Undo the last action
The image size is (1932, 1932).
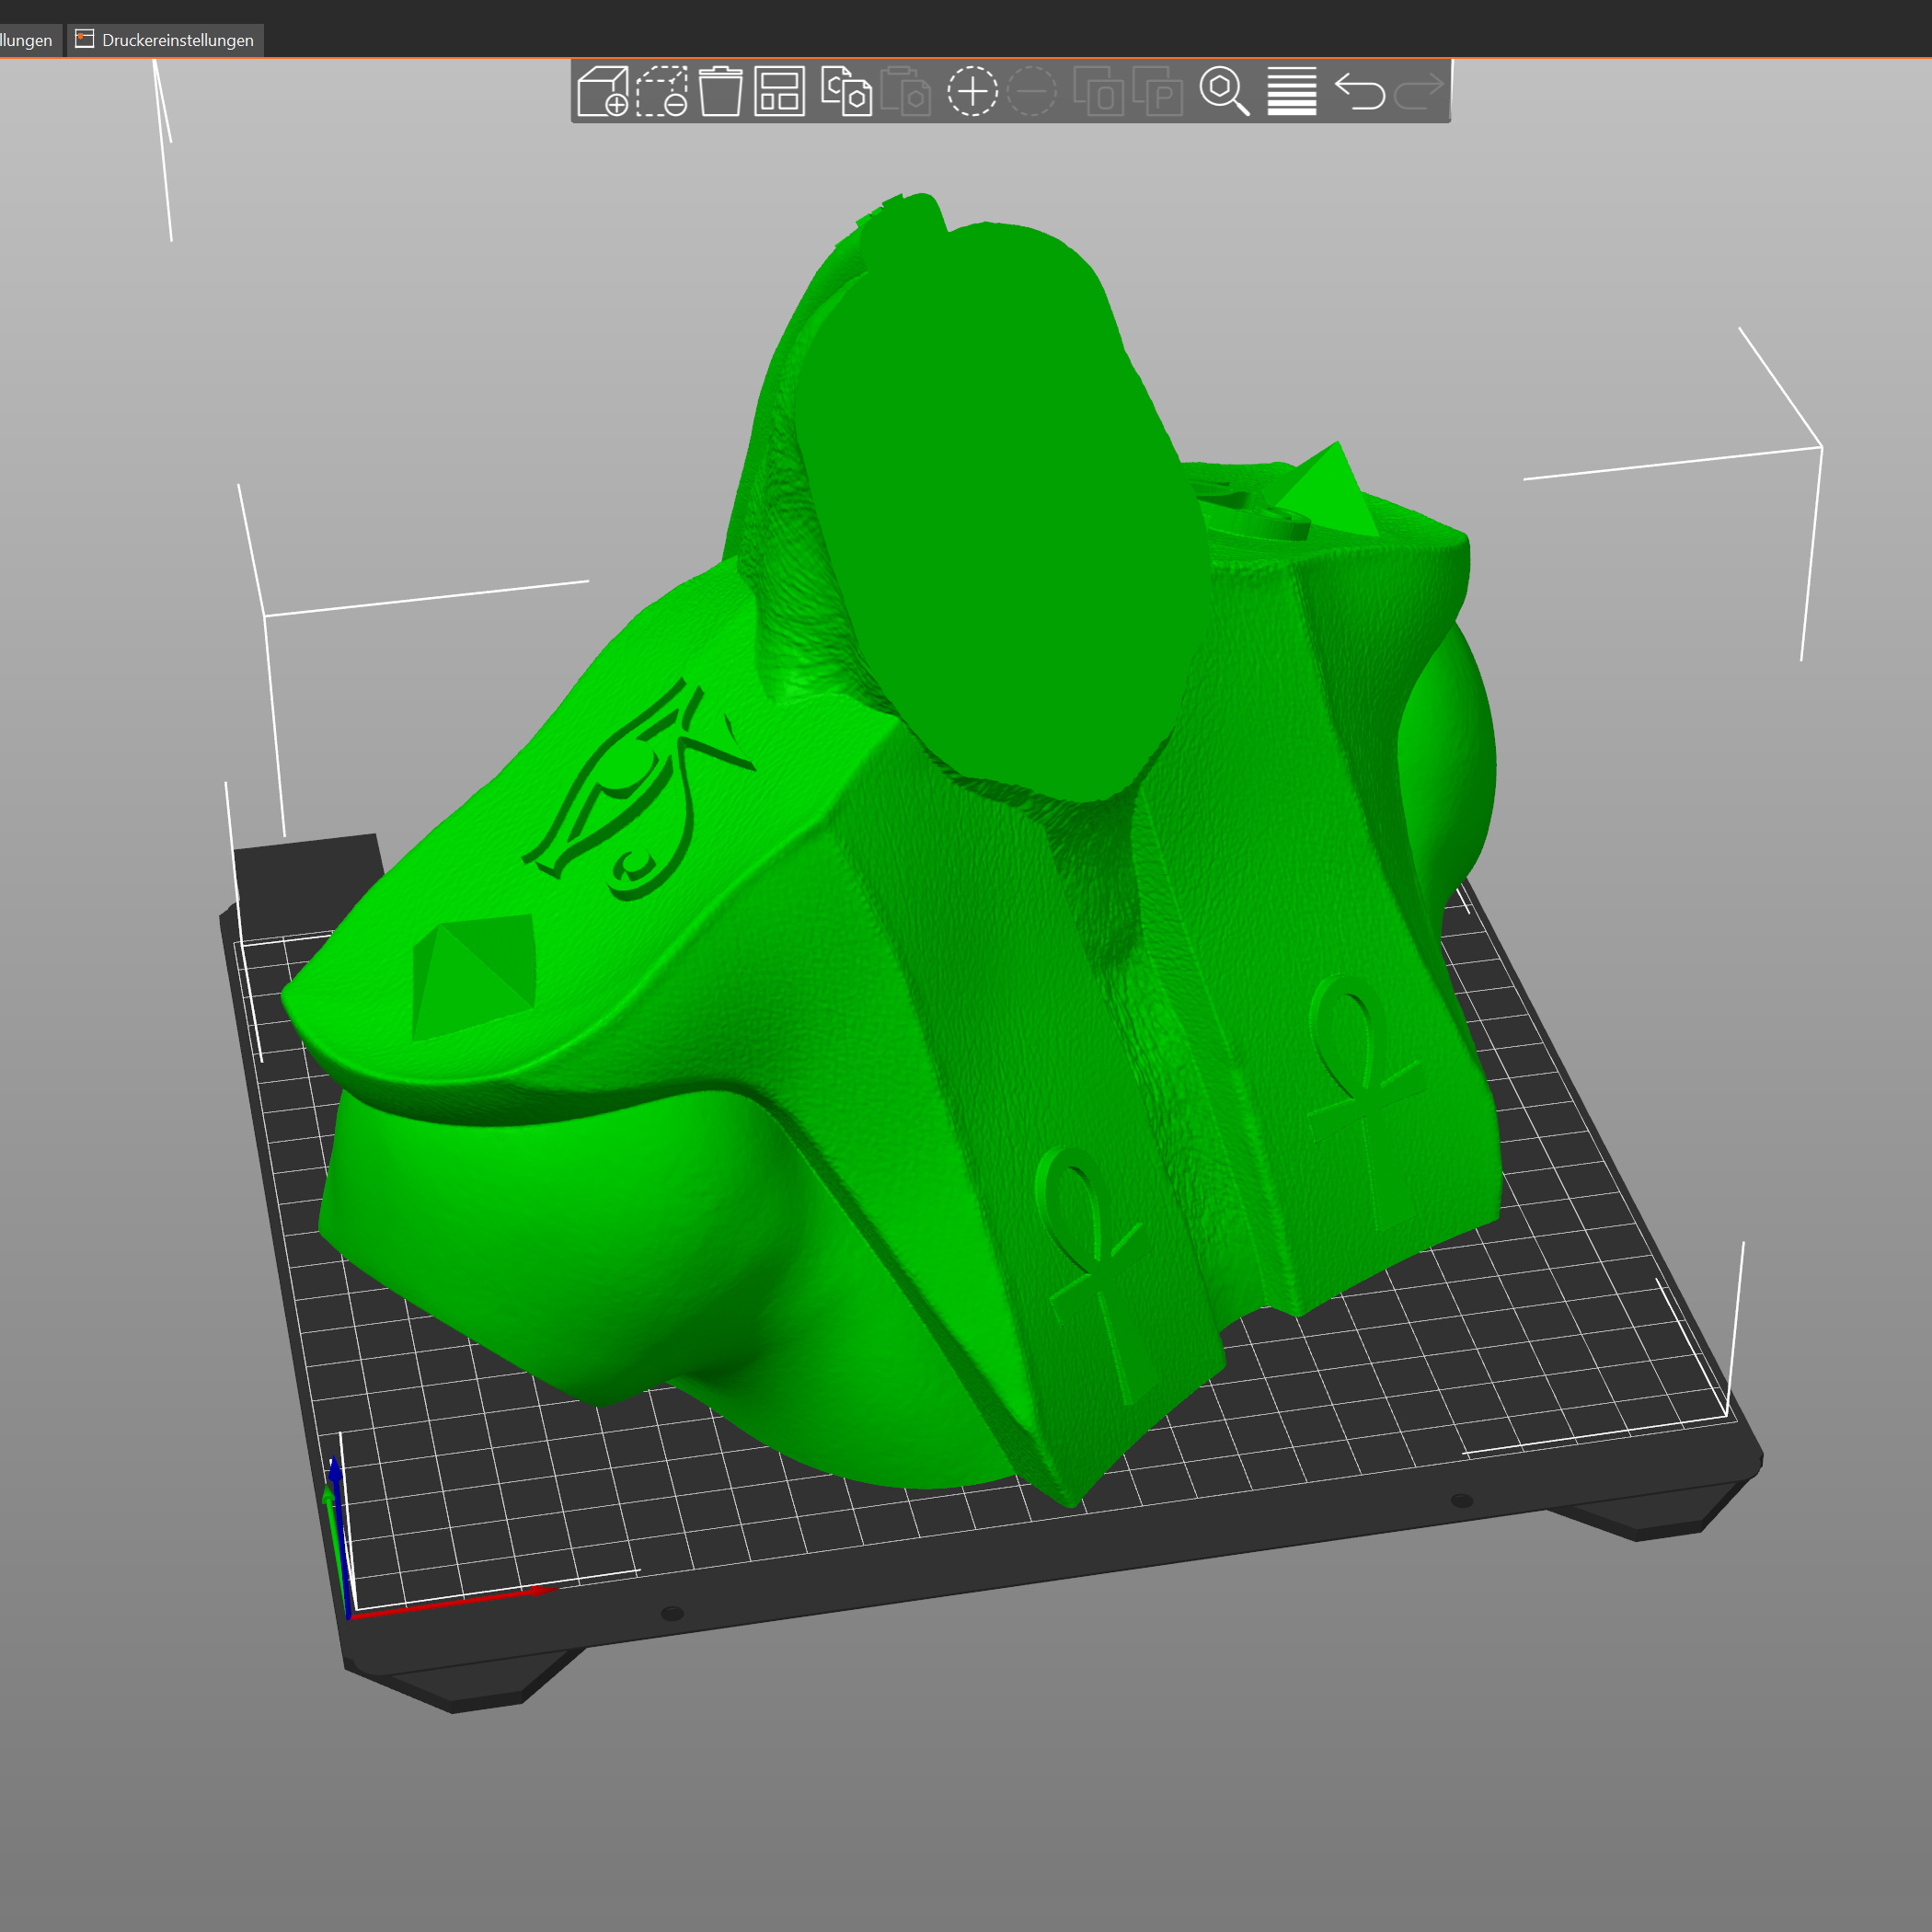pos(1360,91)
